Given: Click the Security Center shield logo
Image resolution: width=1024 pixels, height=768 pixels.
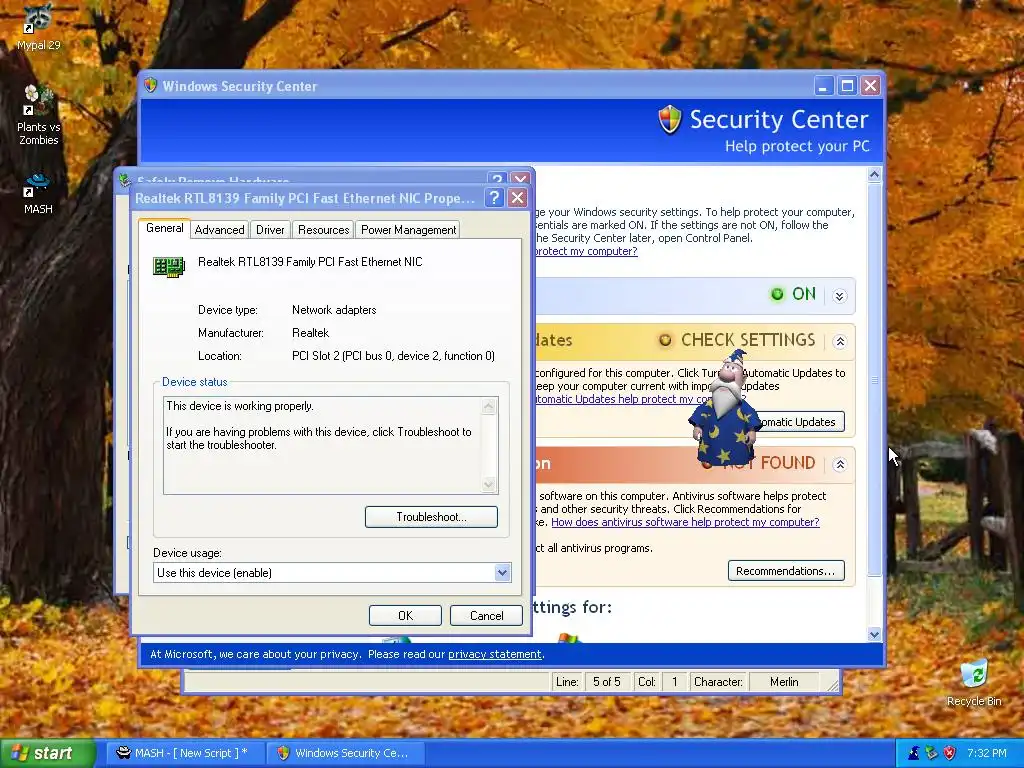Looking at the screenshot, I should (x=670, y=120).
